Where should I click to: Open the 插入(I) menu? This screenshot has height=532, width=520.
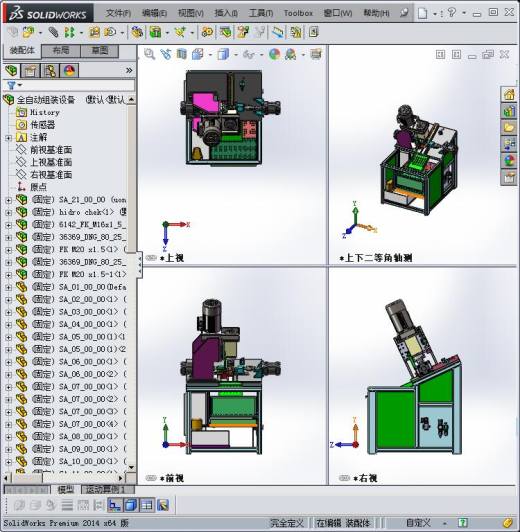tap(226, 13)
